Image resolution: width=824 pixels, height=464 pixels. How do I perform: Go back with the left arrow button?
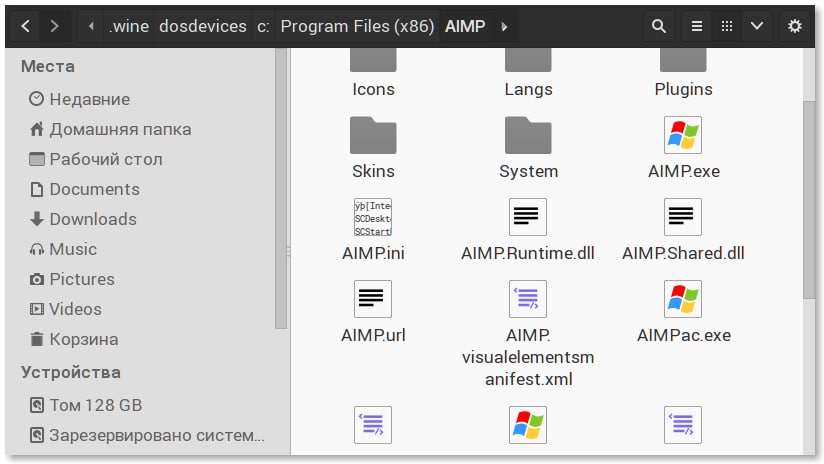point(25,26)
